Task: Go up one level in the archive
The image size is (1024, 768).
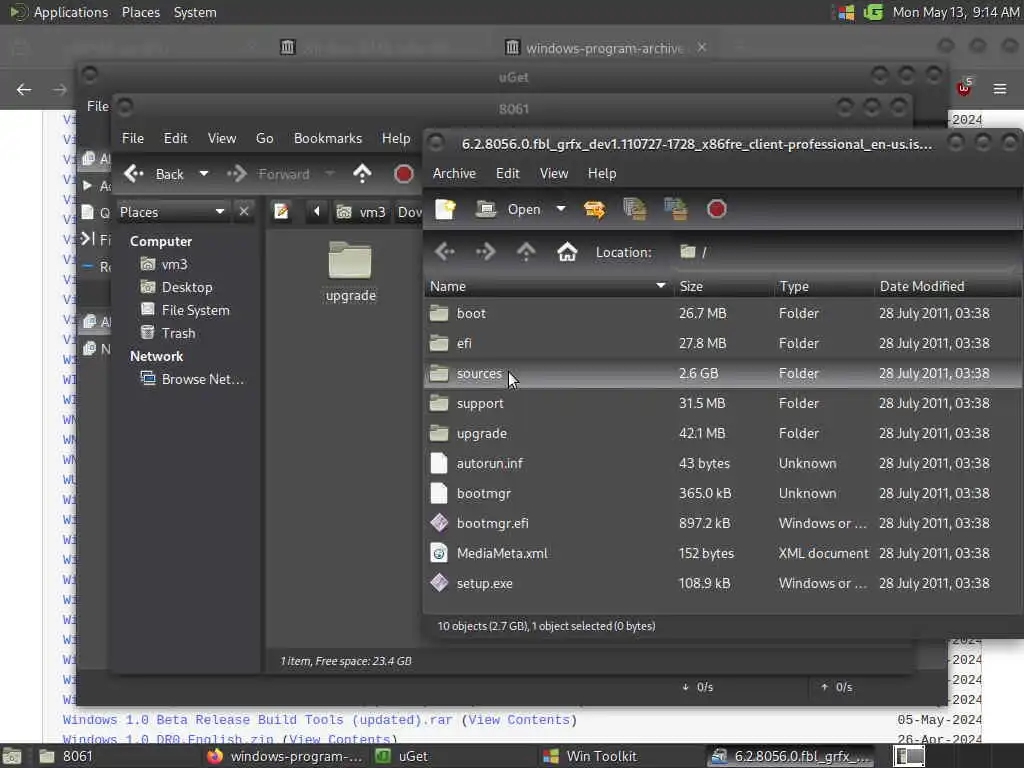Action: (526, 251)
